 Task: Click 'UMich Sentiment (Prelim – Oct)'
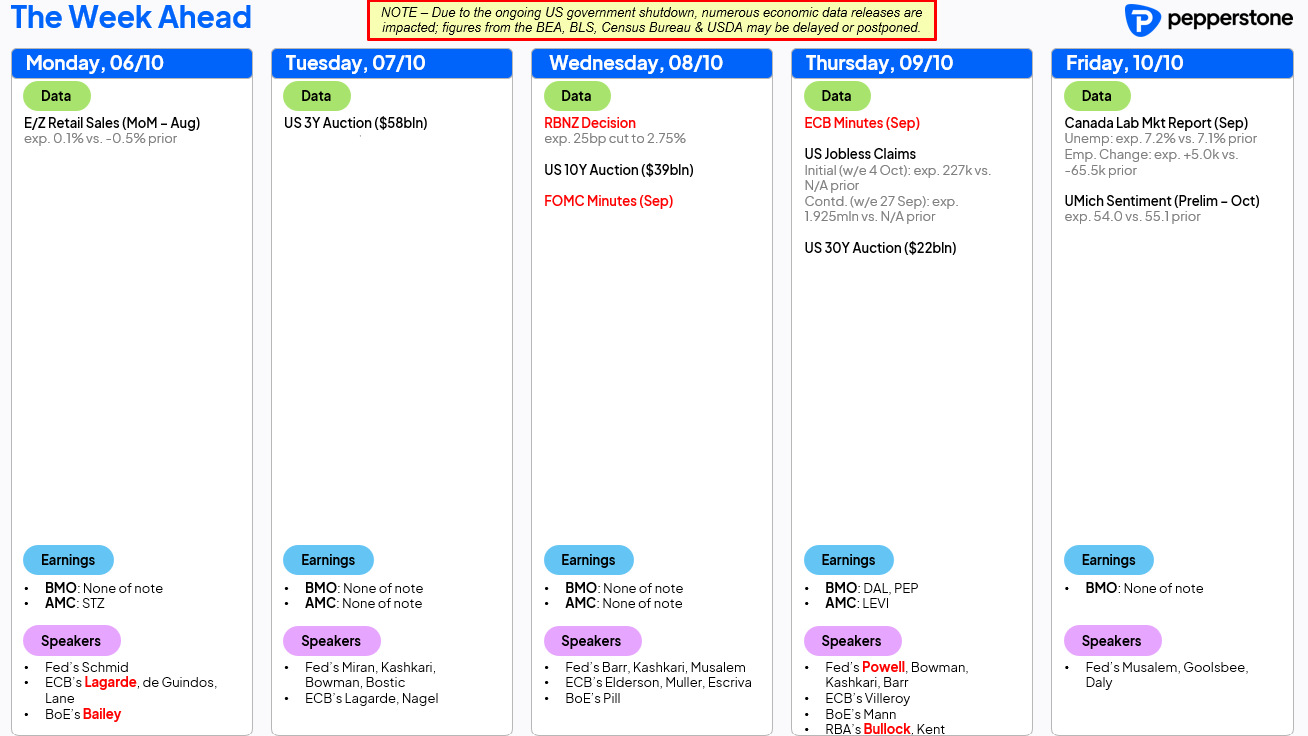1162,201
